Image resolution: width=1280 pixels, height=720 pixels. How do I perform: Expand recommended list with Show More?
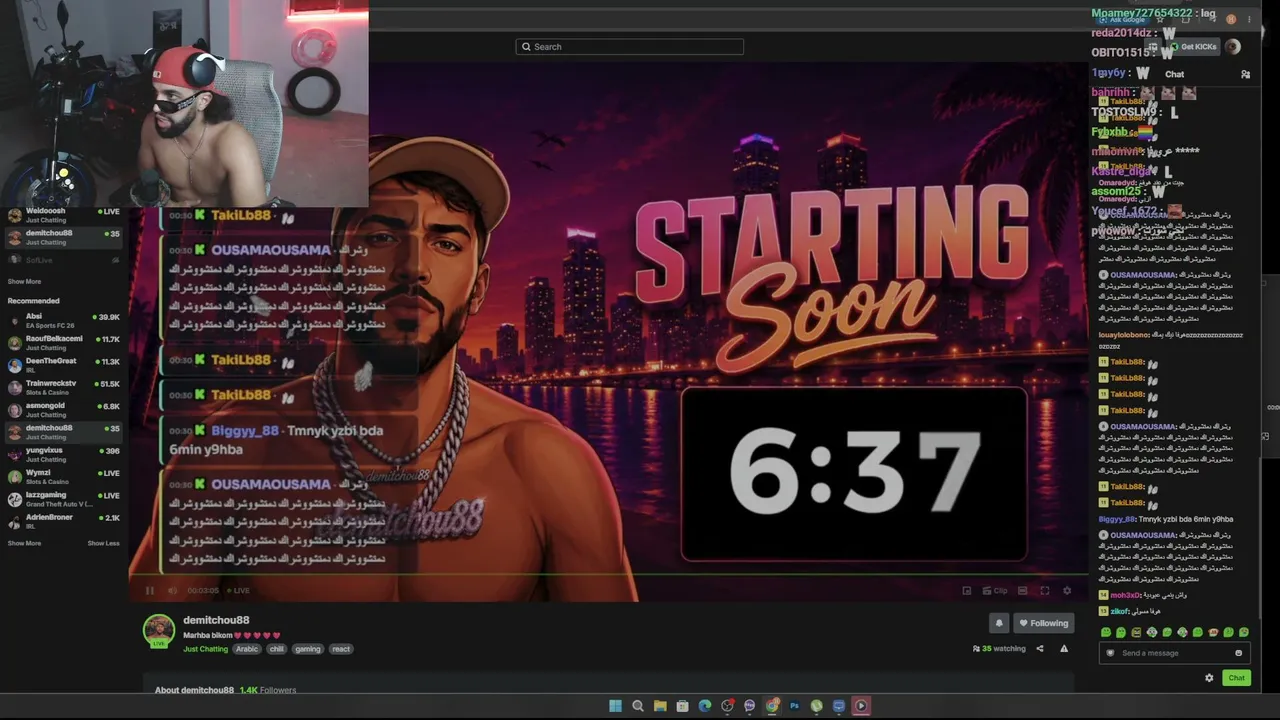click(24, 543)
